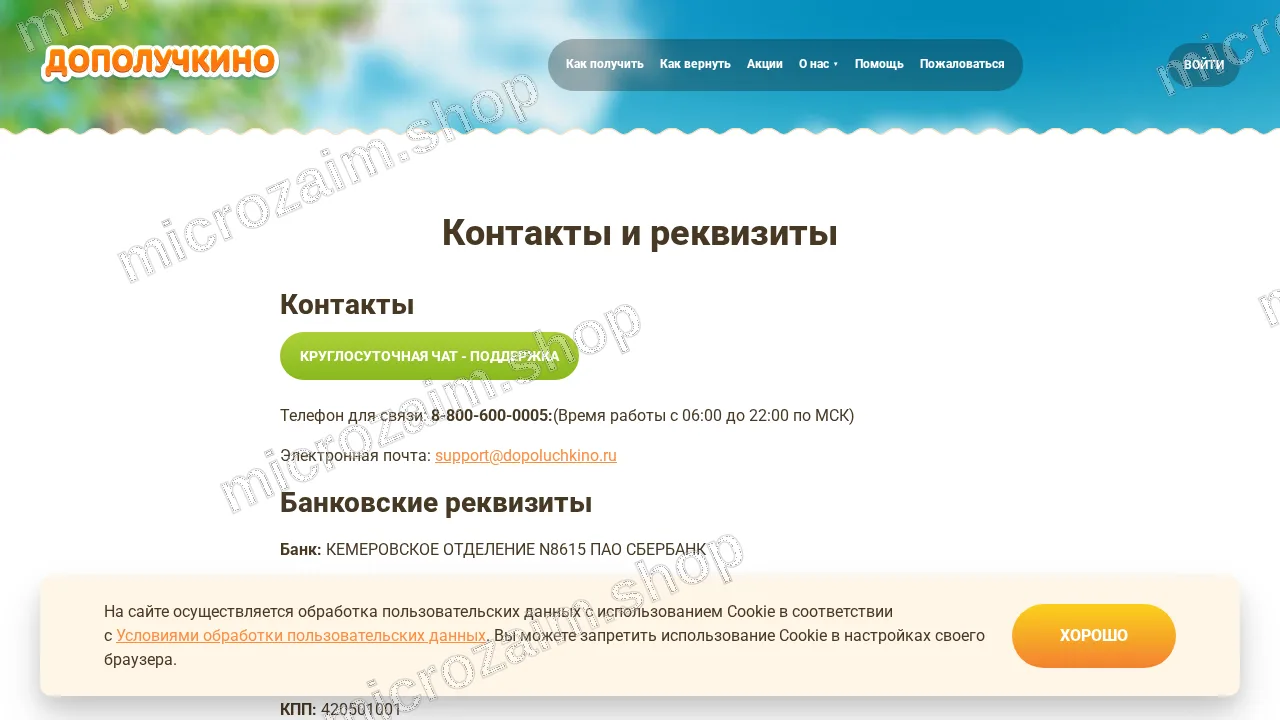Expand the О нас dropdown menu

(818, 64)
